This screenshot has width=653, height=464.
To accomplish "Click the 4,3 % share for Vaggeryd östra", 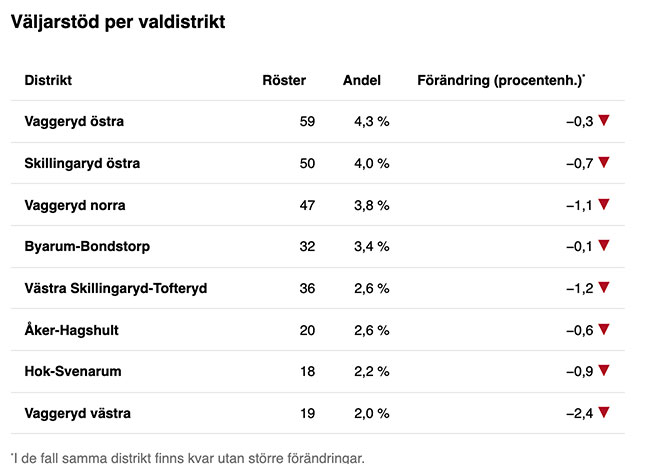I will click(x=371, y=122).
